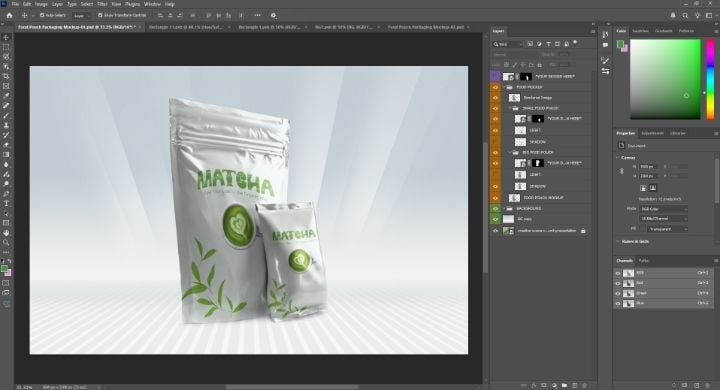The height and width of the screenshot is (390, 720).
Task: Click the foreground color swatch in toolbar
Action: 4,269
